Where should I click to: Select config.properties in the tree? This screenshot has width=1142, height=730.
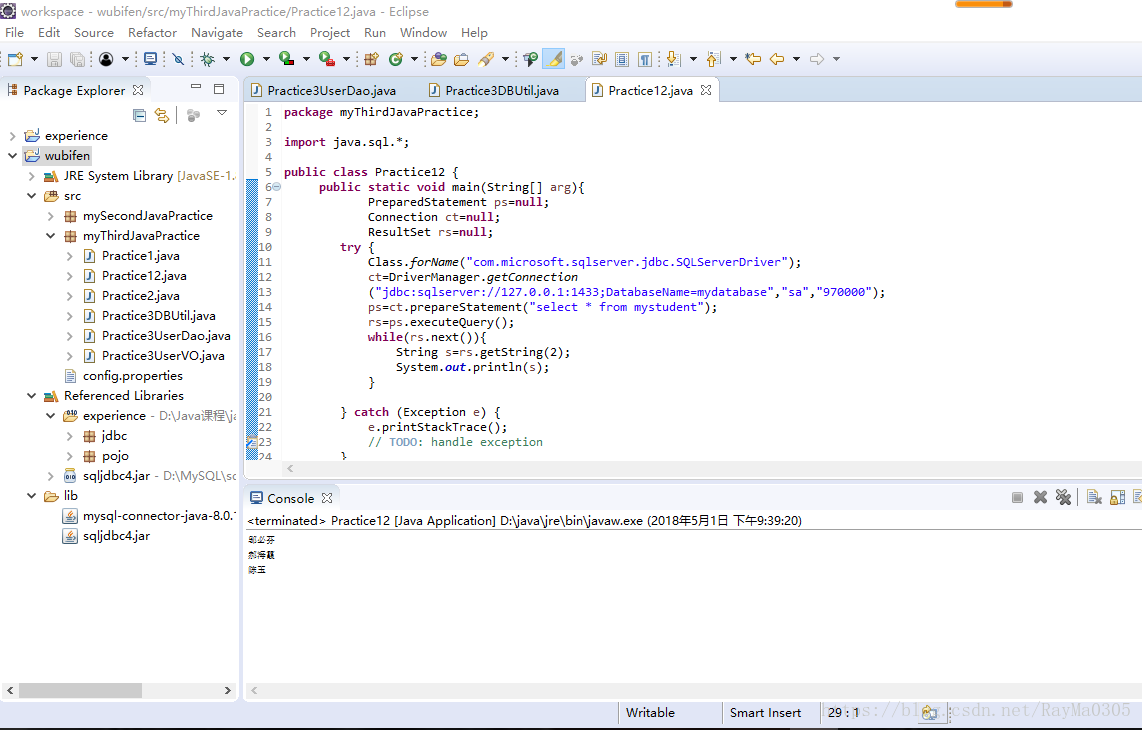(133, 375)
